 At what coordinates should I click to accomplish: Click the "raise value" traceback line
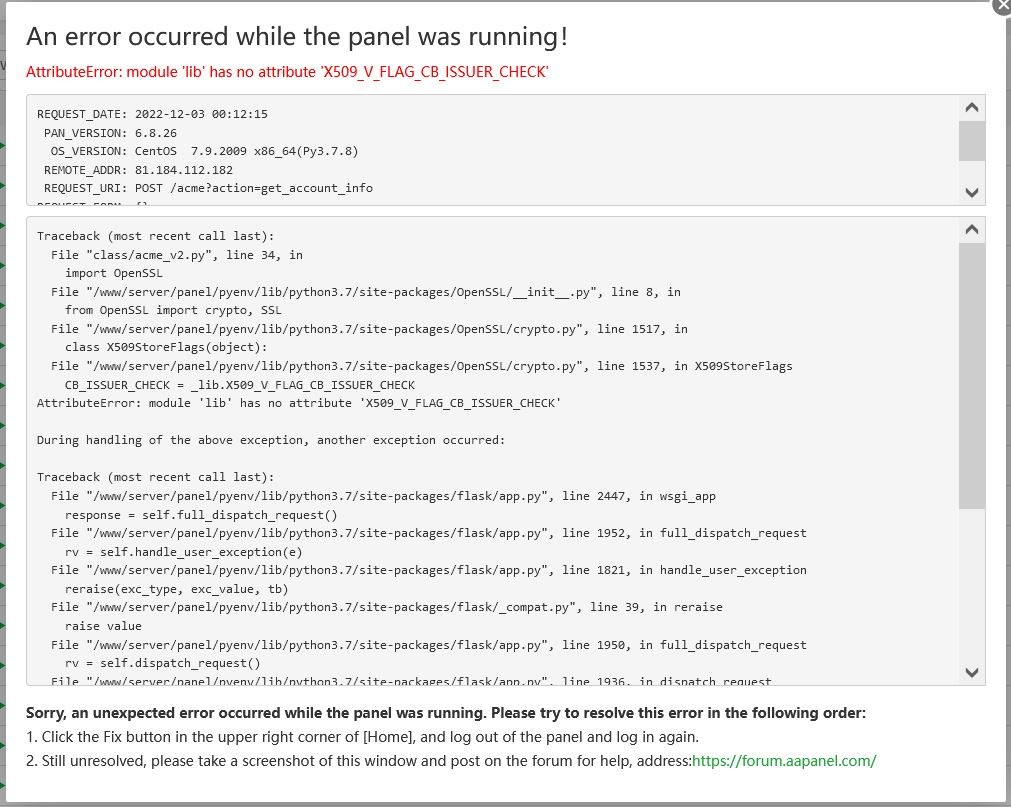[x=103, y=626]
